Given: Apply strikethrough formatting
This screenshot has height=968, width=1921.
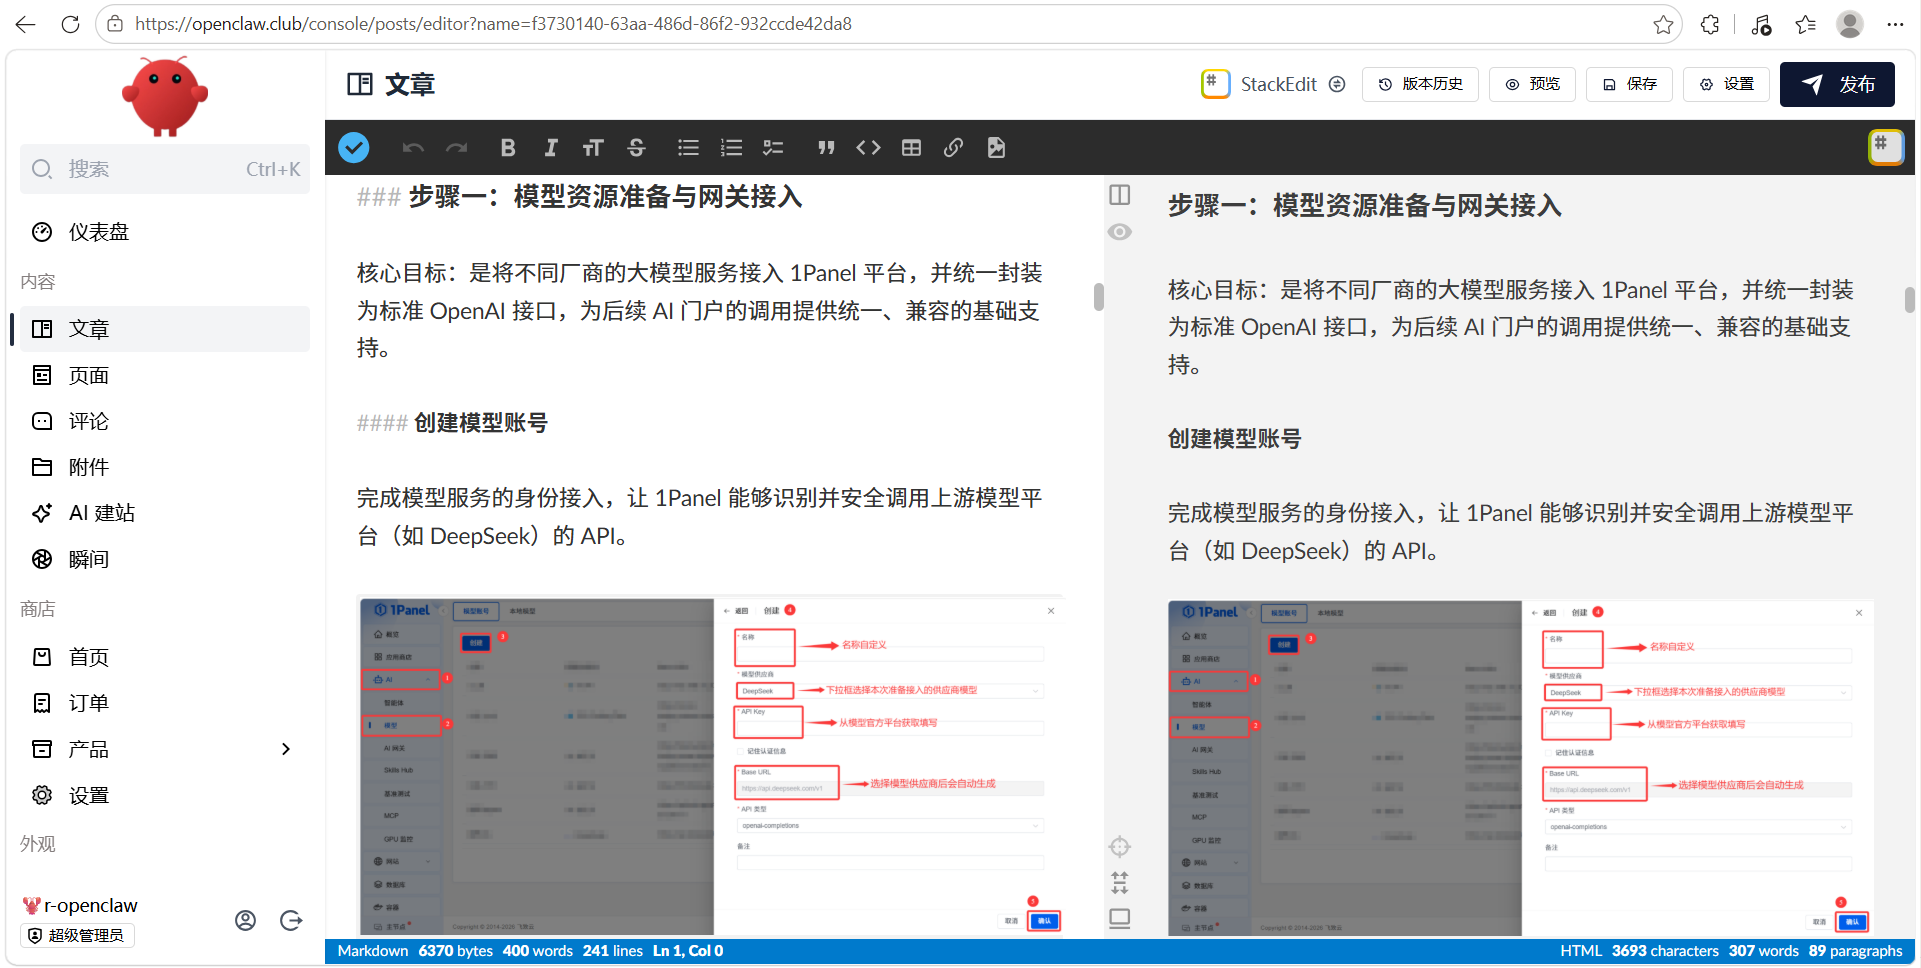Looking at the screenshot, I should (637, 148).
